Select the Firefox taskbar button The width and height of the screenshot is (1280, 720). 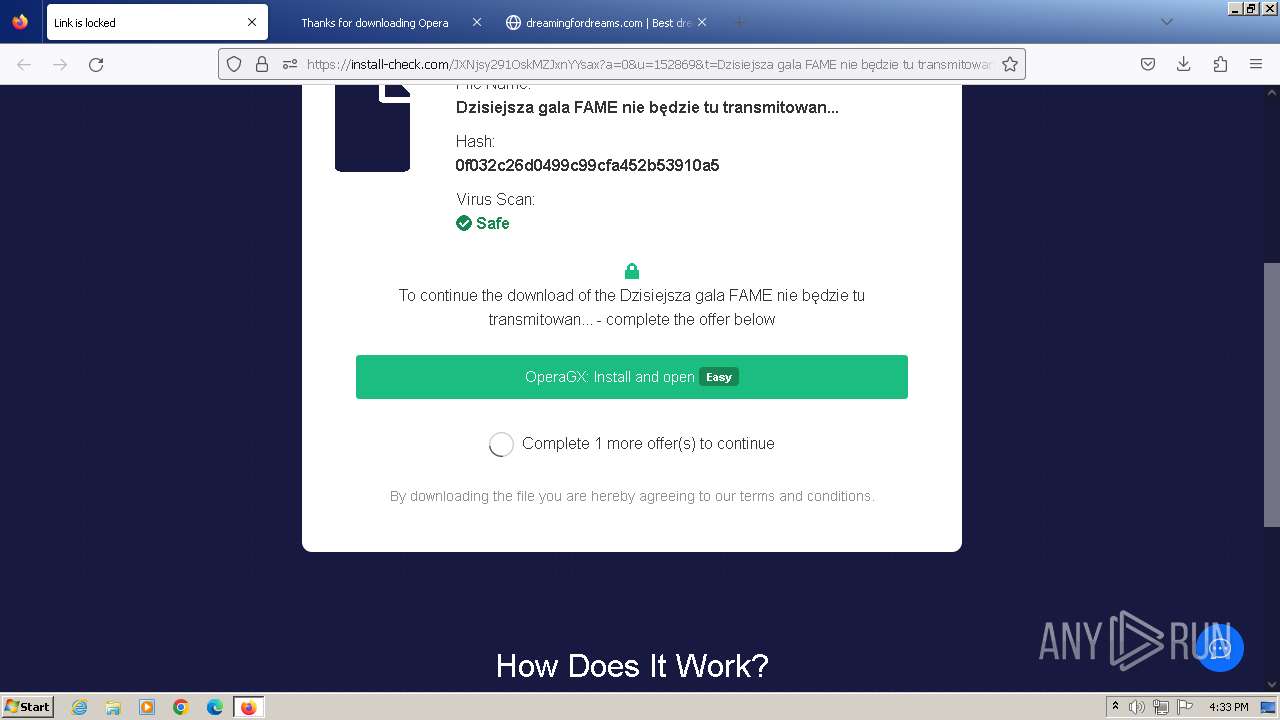point(249,707)
